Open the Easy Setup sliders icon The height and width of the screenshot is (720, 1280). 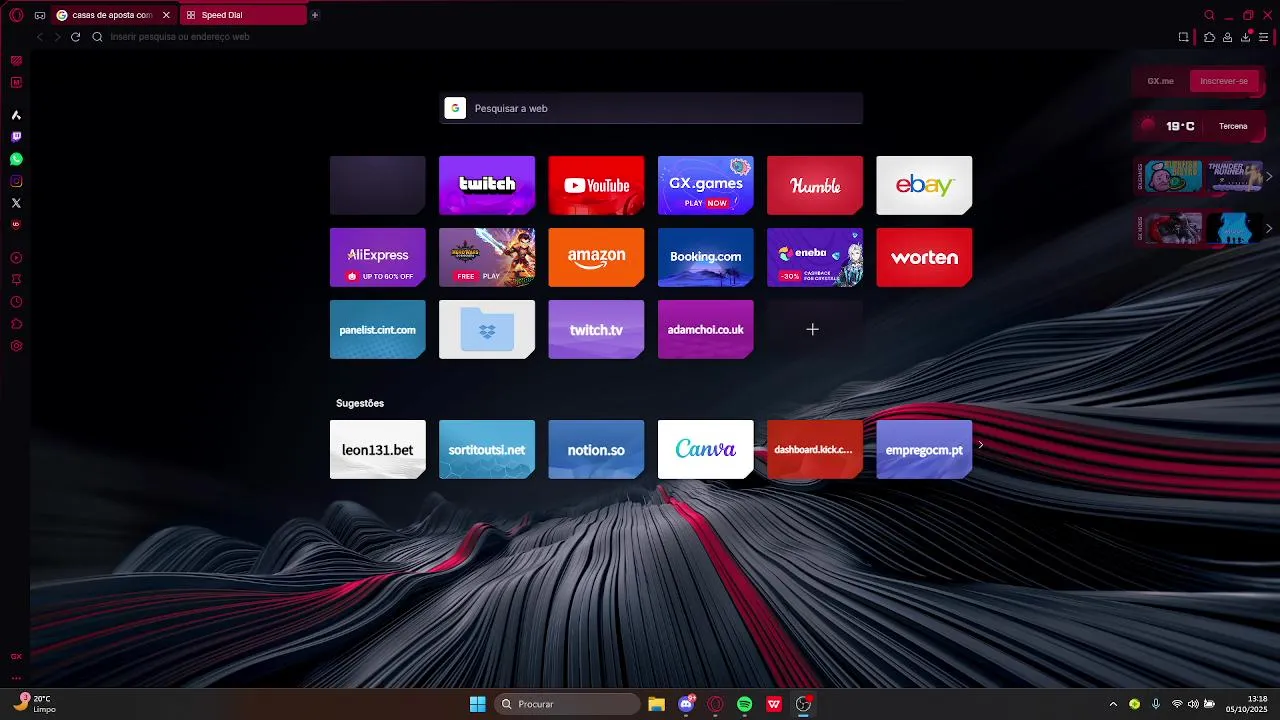point(1263,37)
